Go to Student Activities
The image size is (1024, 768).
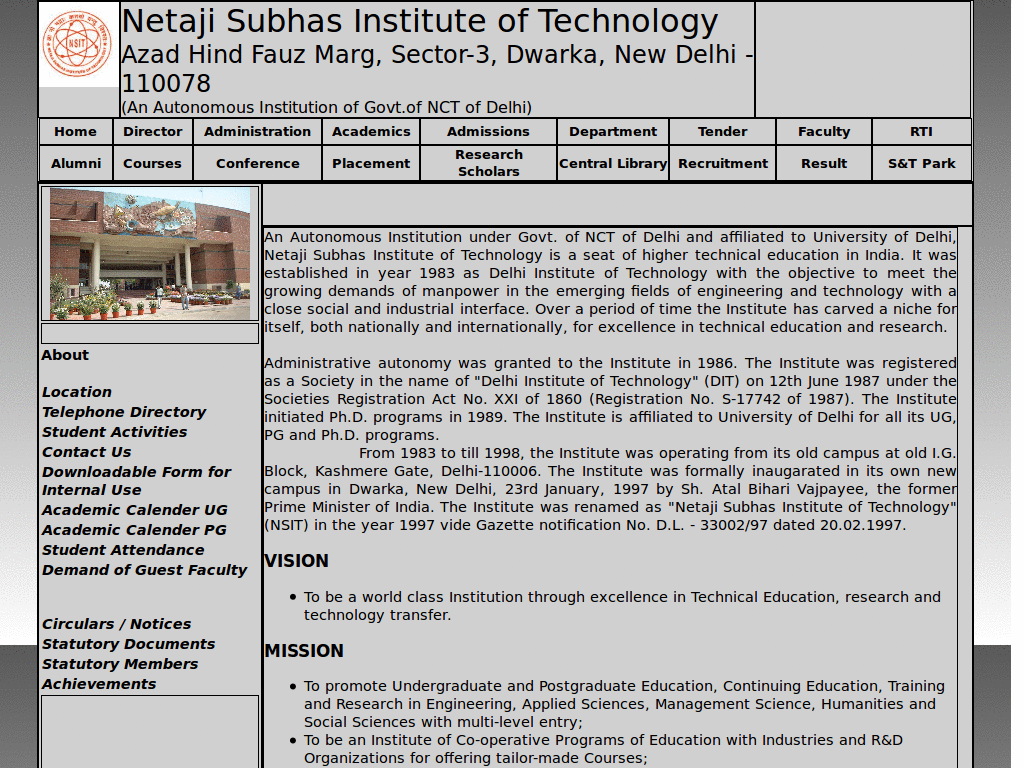pyautogui.click(x=114, y=432)
